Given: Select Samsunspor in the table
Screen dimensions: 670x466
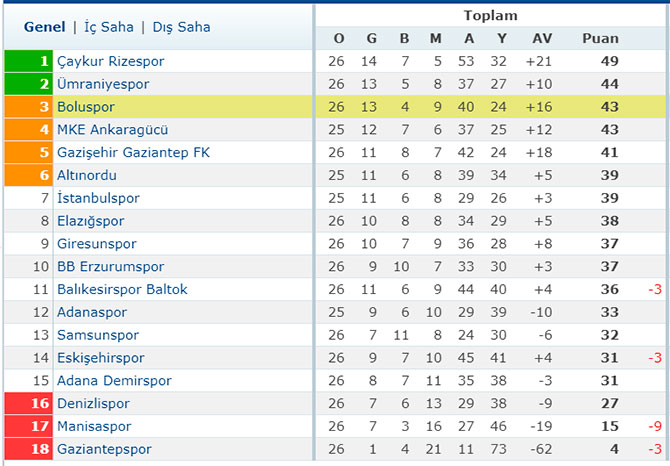Looking at the screenshot, I should [x=98, y=335].
